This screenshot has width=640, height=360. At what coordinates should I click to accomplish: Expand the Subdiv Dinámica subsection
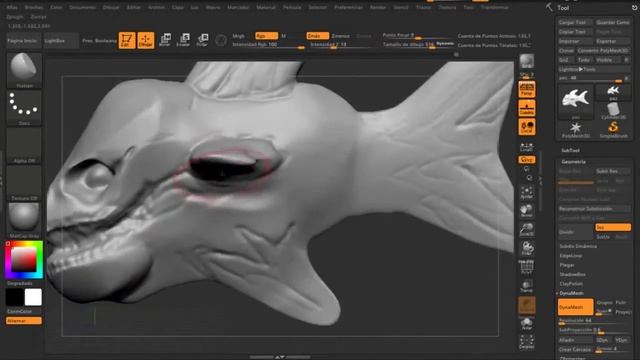[578, 246]
